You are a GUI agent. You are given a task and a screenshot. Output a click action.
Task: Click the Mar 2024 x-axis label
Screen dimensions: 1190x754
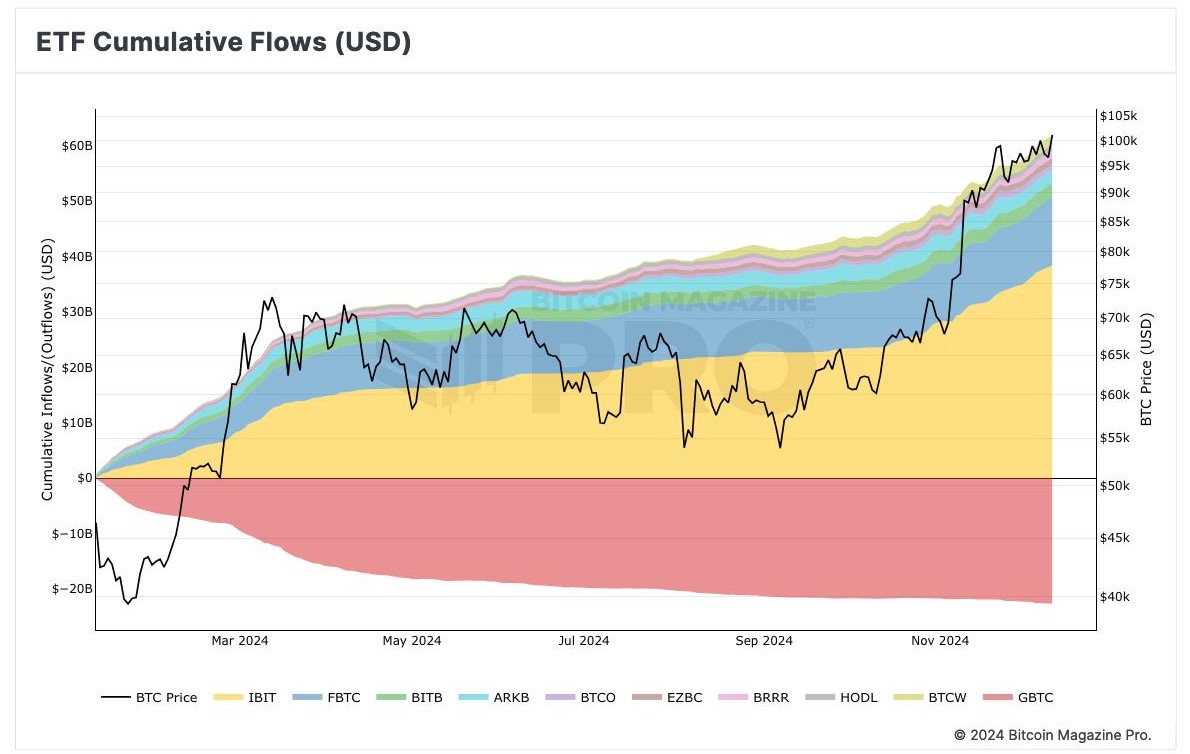[x=240, y=641]
